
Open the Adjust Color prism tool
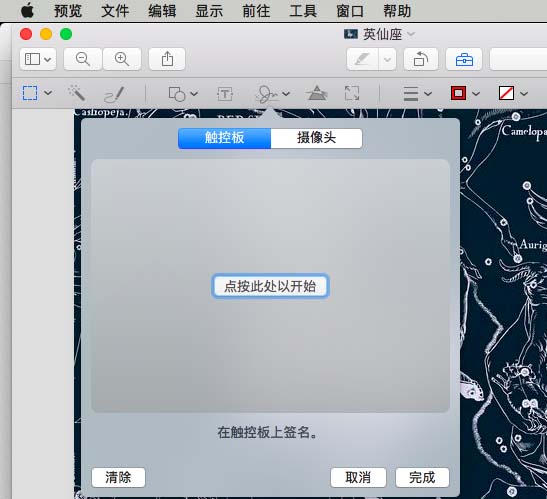coord(317,93)
